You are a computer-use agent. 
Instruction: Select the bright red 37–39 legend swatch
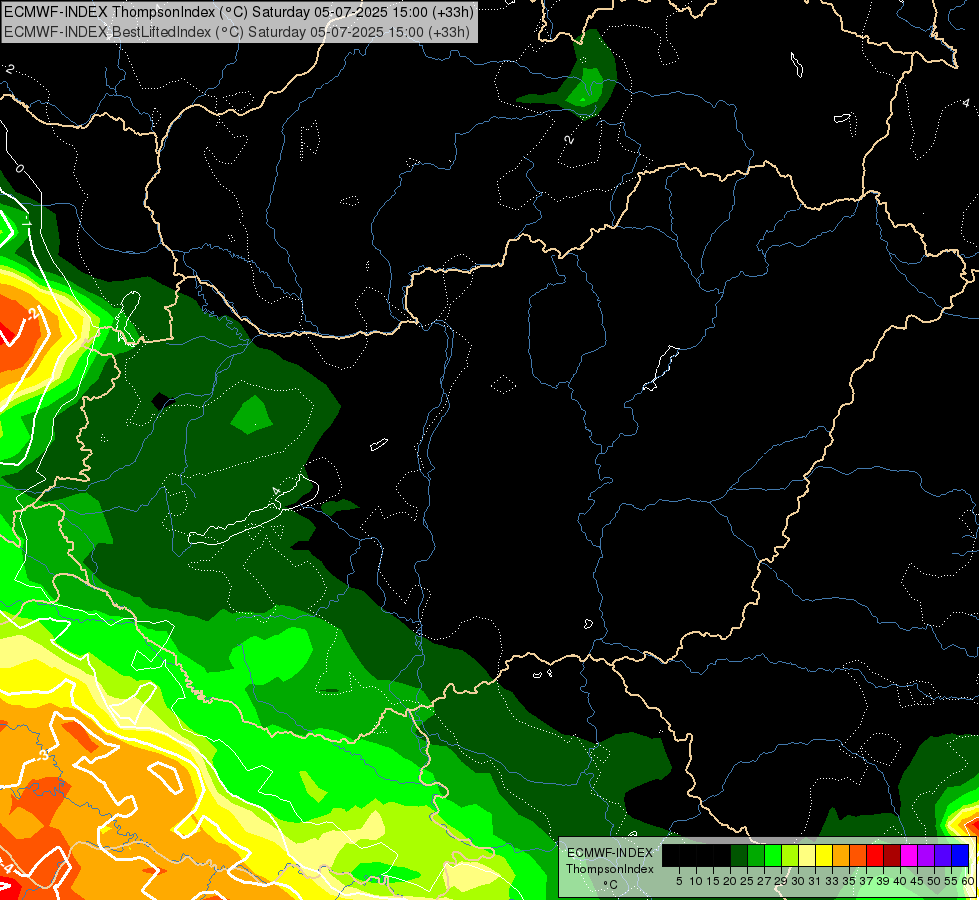click(875, 855)
